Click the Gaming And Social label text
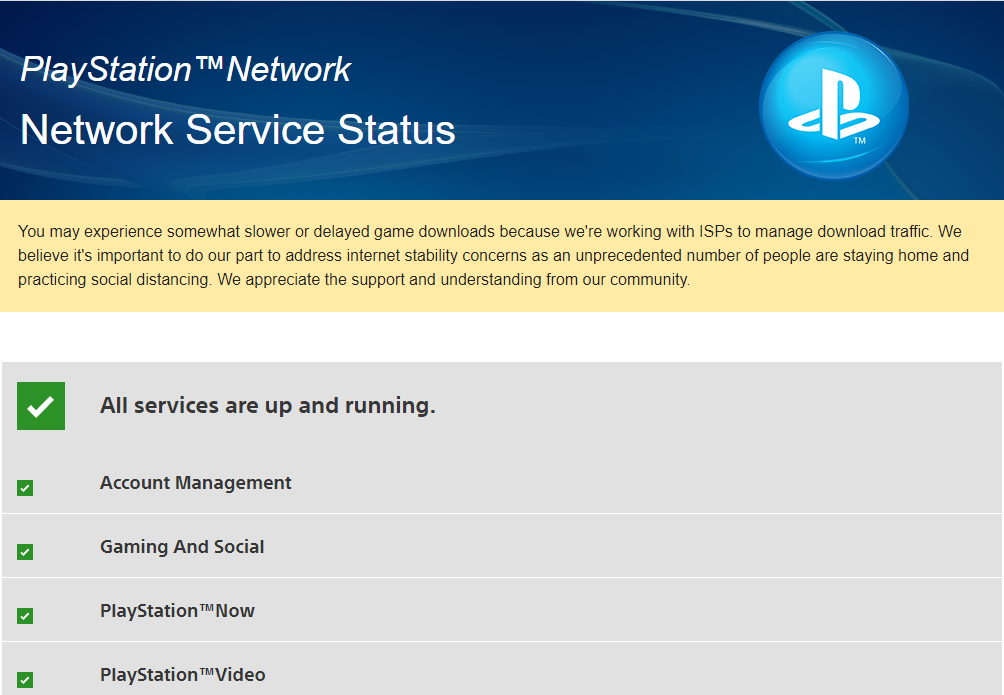 [182, 546]
